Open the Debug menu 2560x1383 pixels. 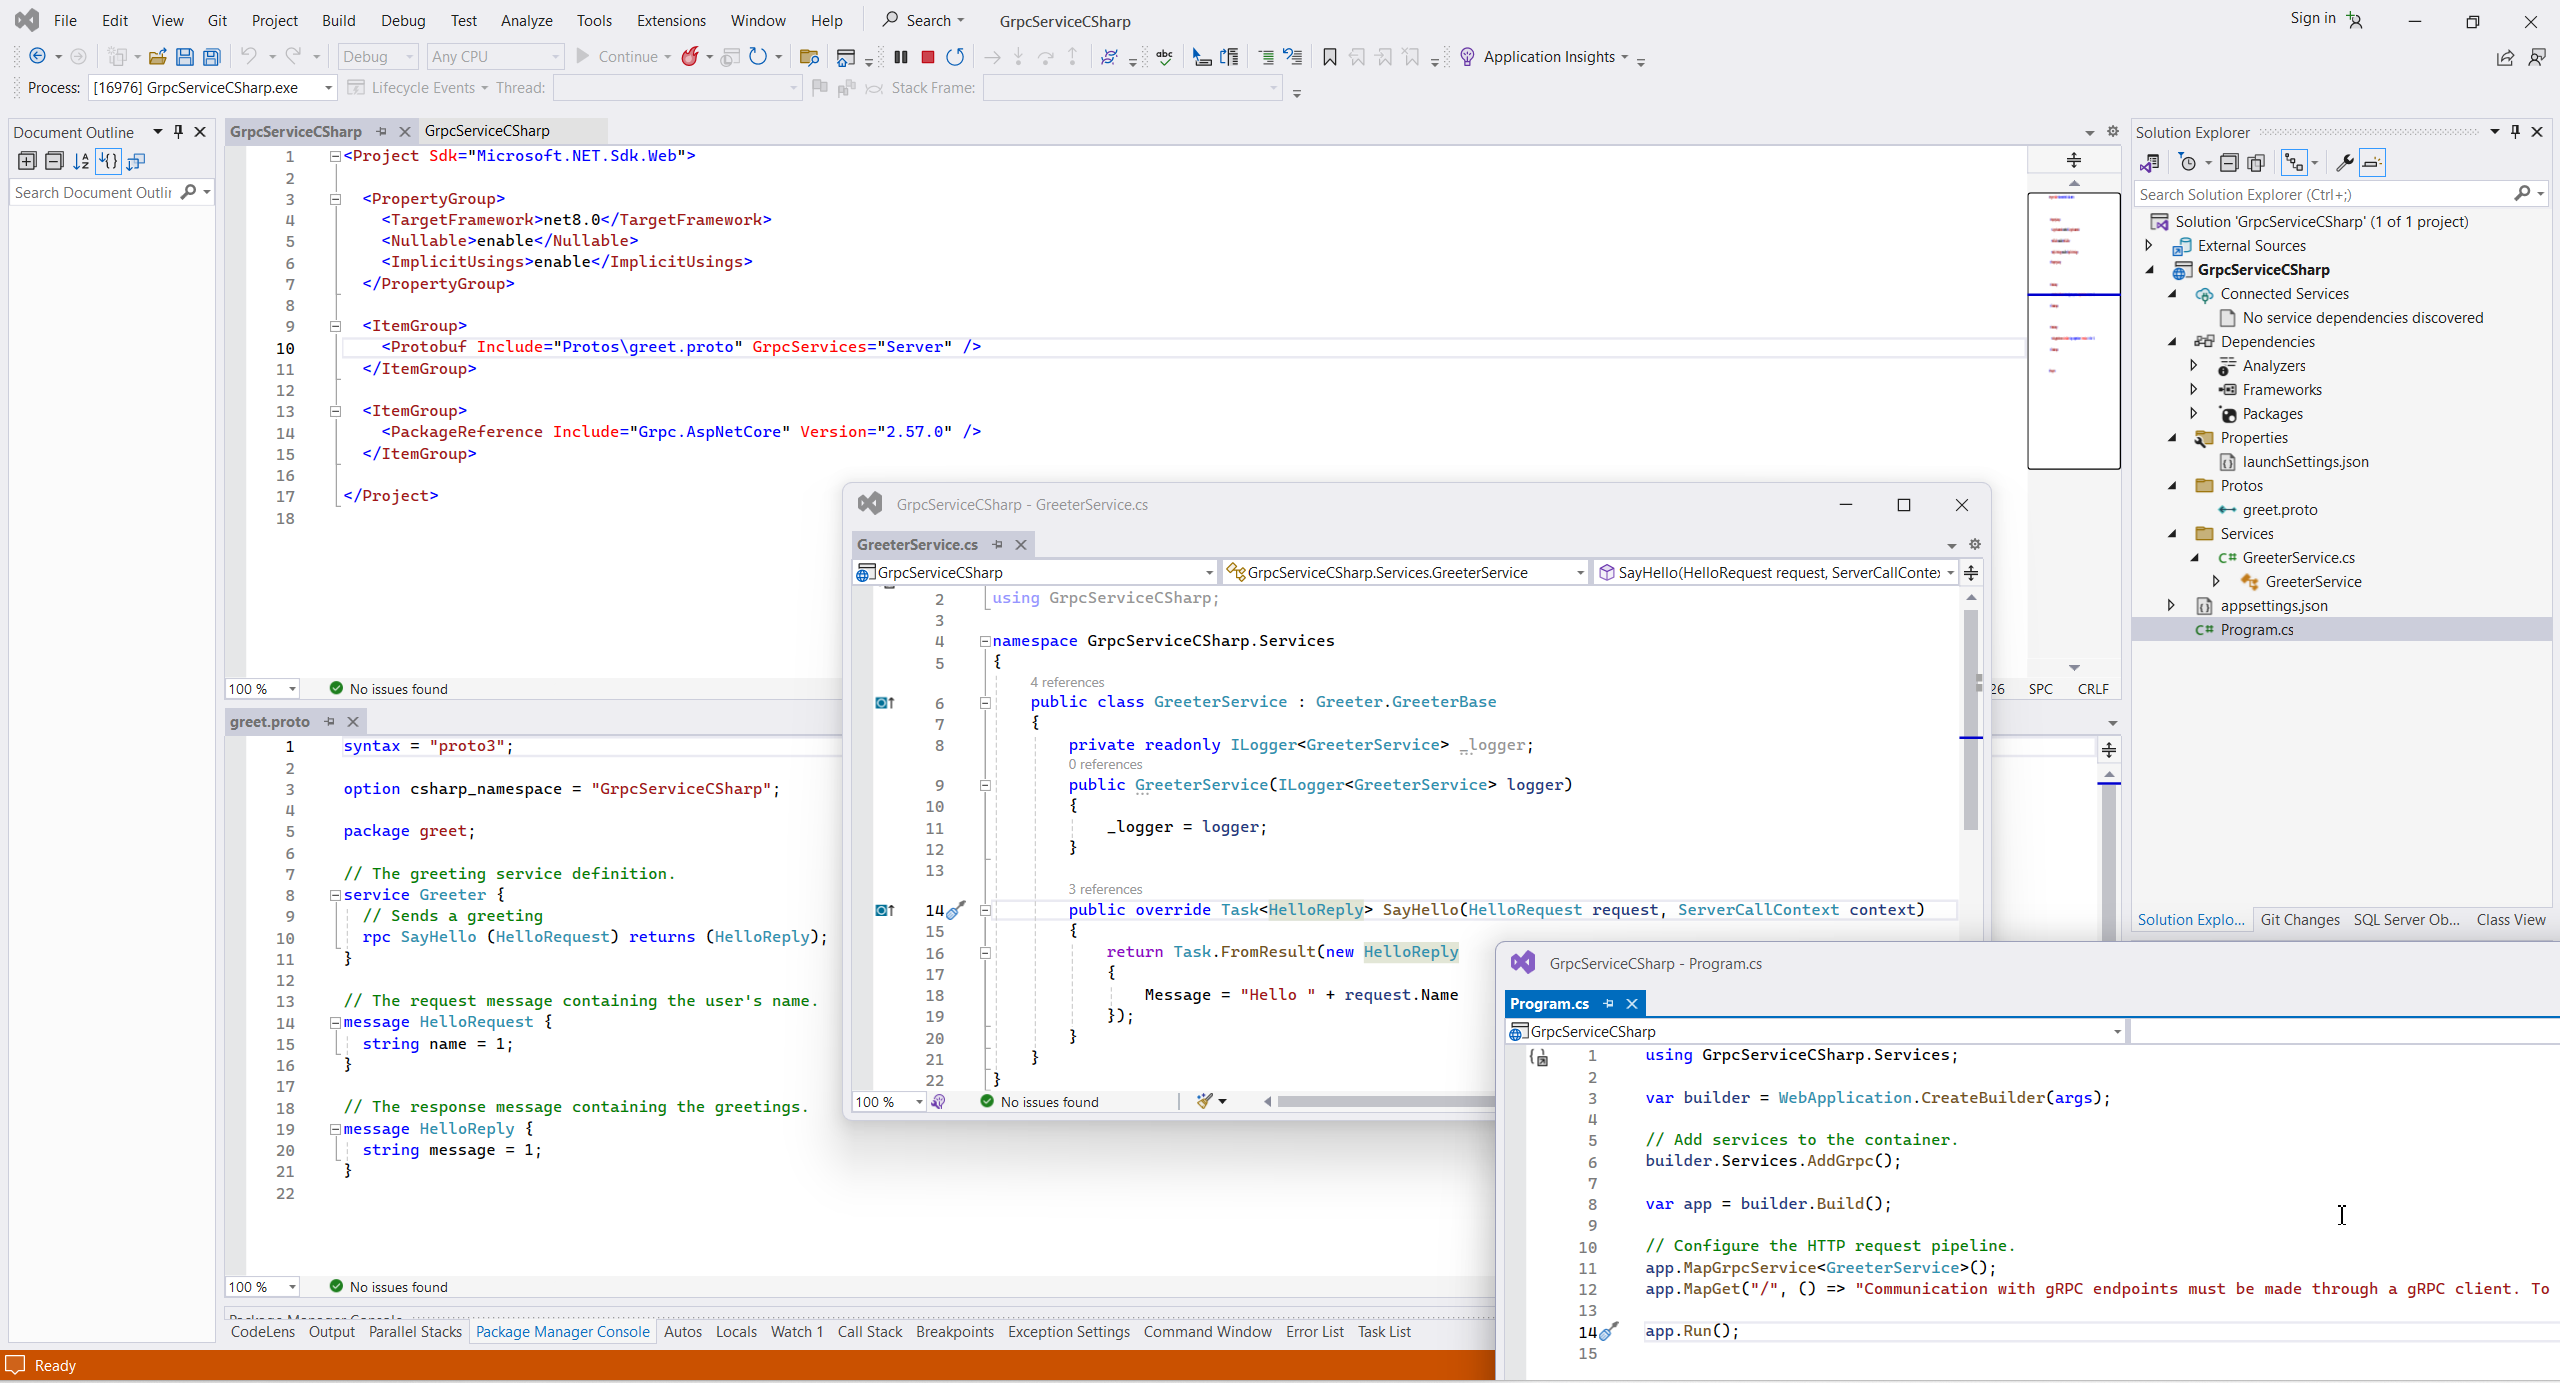click(402, 20)
